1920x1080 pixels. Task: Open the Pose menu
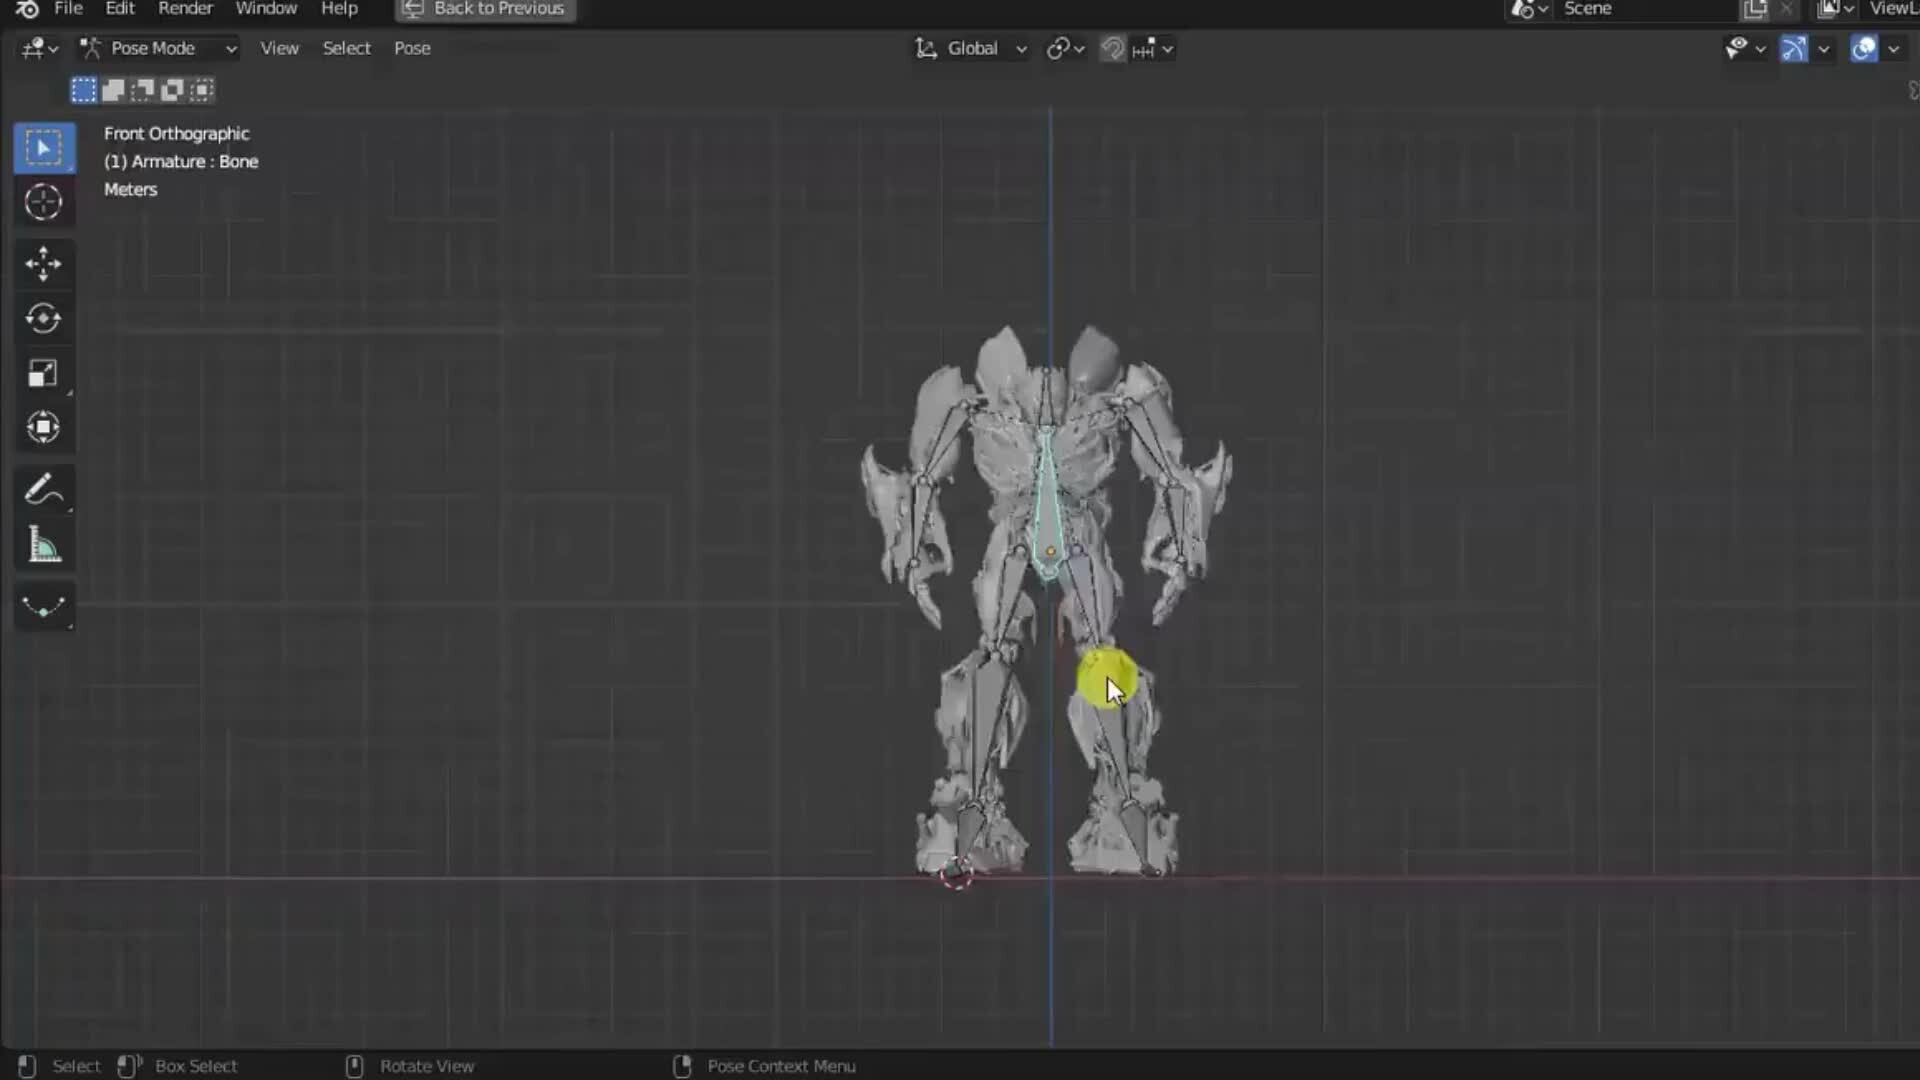pyautogui.click(x=411, y=48)
